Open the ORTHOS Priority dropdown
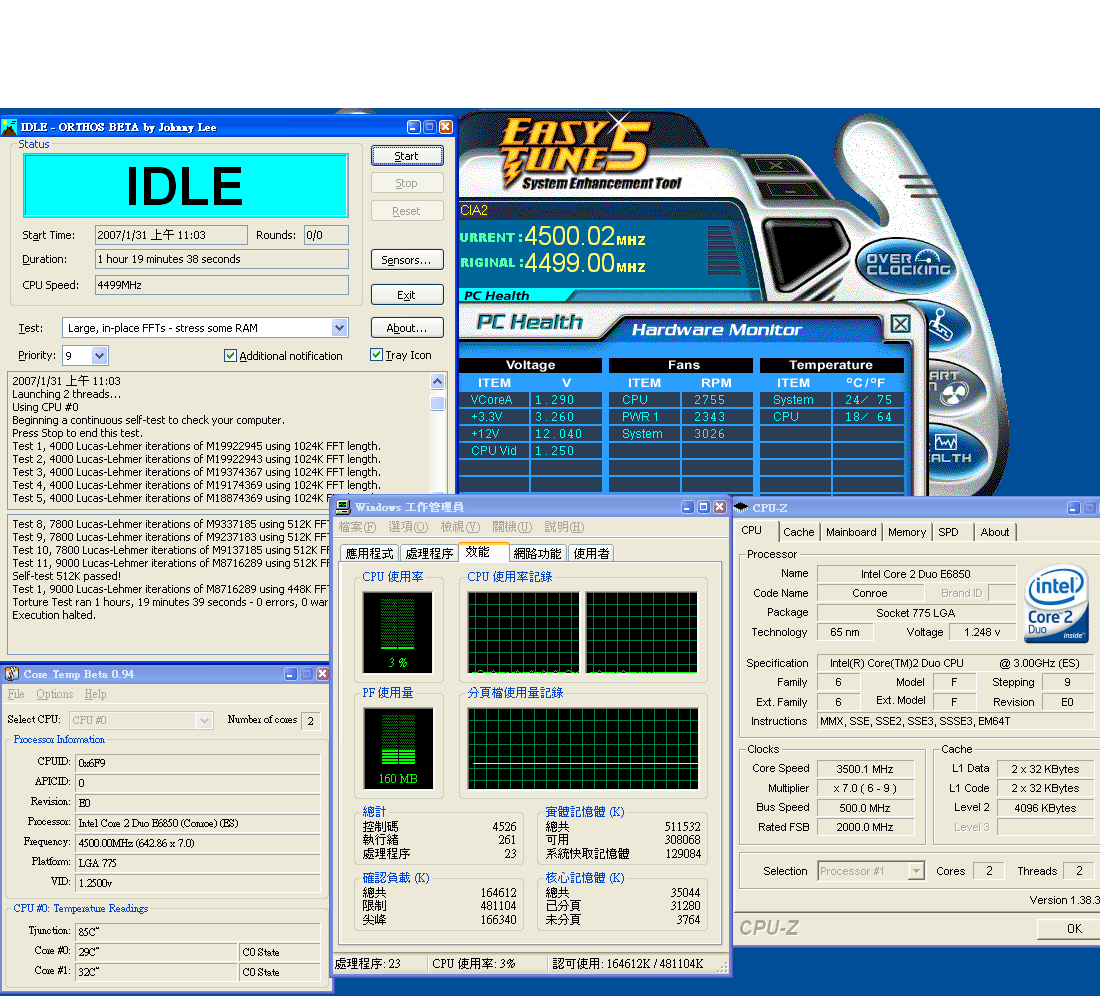Viewport: 1100px width, 996px height. [99, 356]
